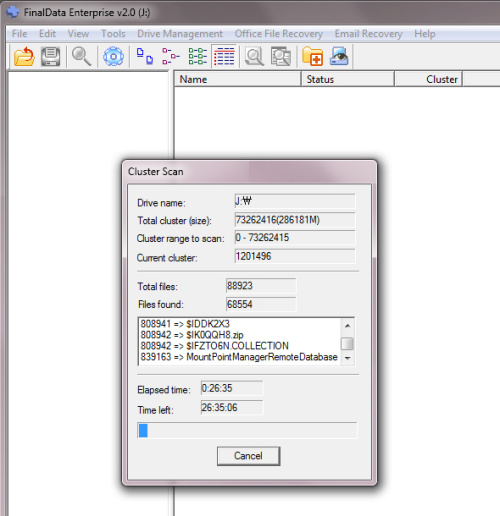Select log entry $IDDK2X3
This screenshot has width=500, height=516.
tap(185, 324)
